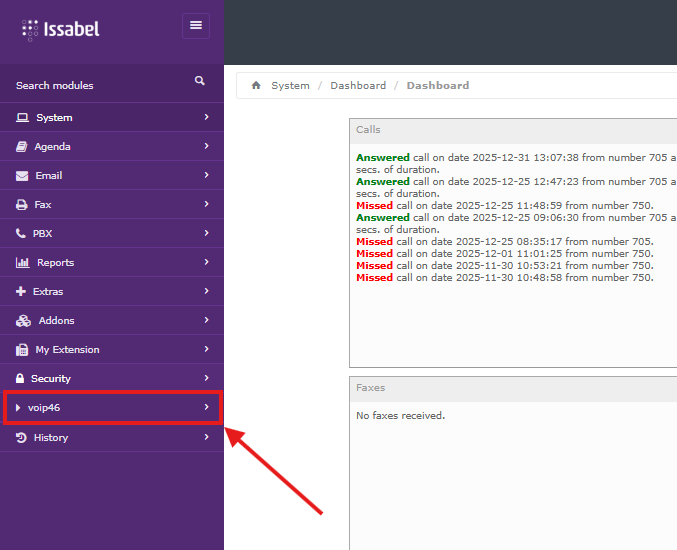Expand System menu chevron

[206, 117]
